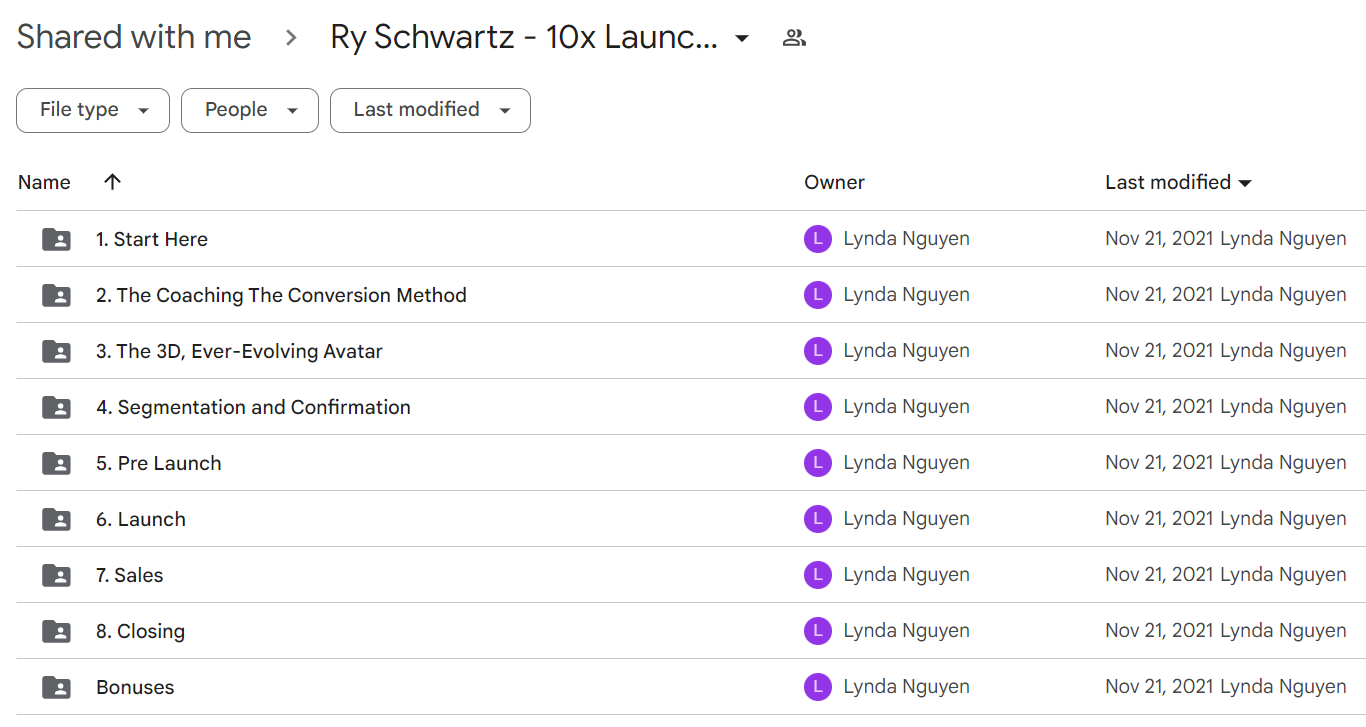Click the Nov 21, 2021 date in the 8. Closing row
This screenshot has height=727, width=1366.
click(x=1159, y=631)
